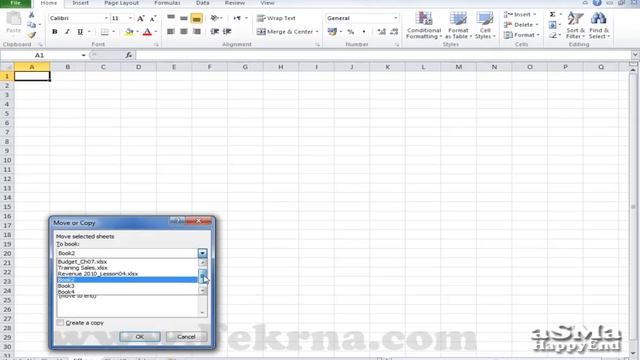
Task: Open Sort & Filter menu
Action: (x=576, y=25)
